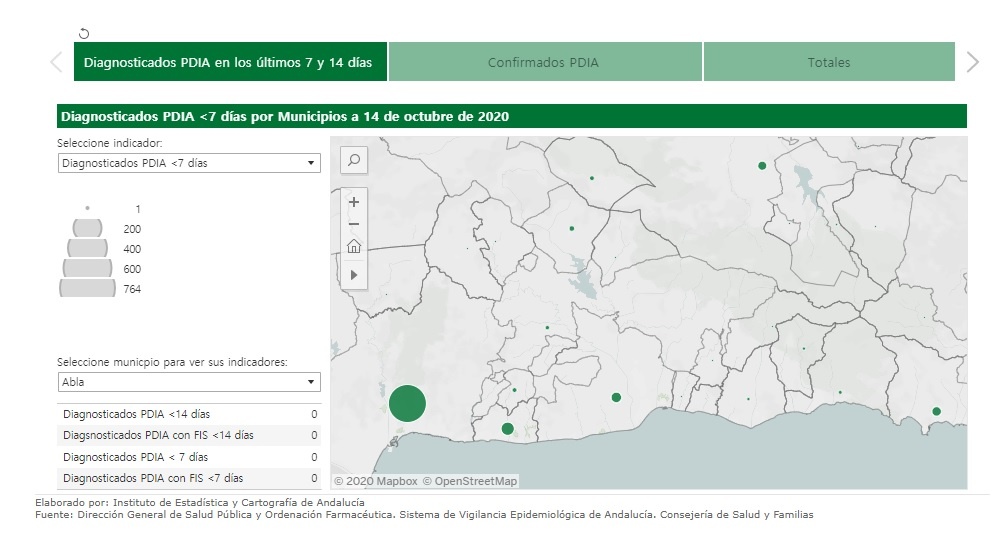Expand map tools with arrow flyout
The width and height of the screenshot is (993, 537).
click(354, 275)
